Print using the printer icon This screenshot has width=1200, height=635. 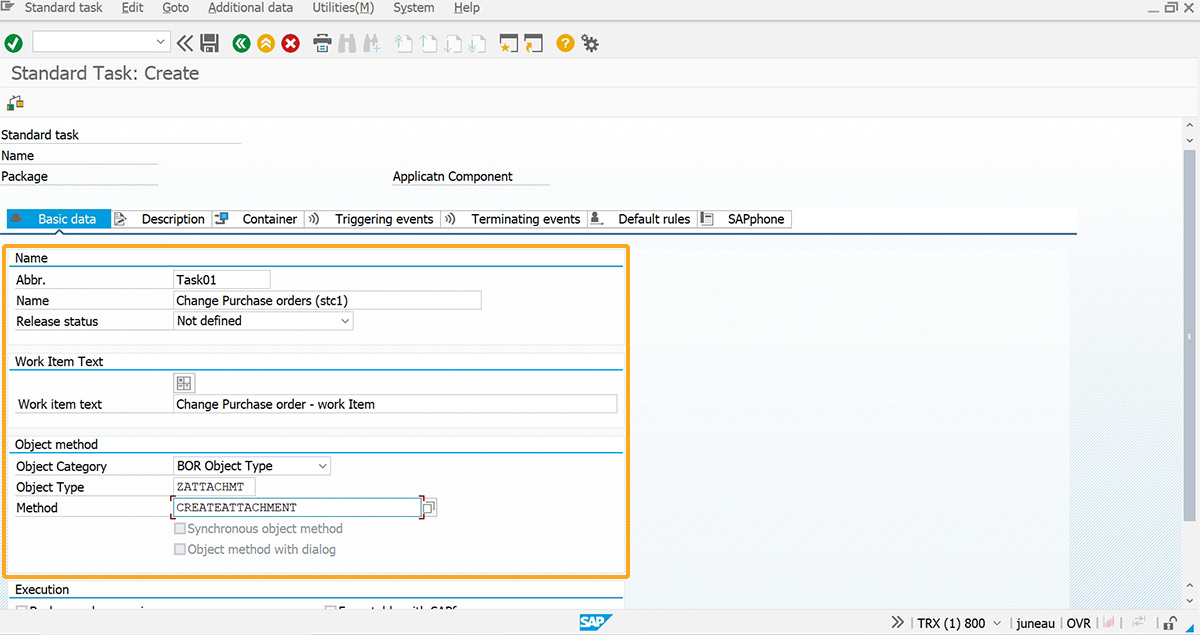click(x=323, y=43)
